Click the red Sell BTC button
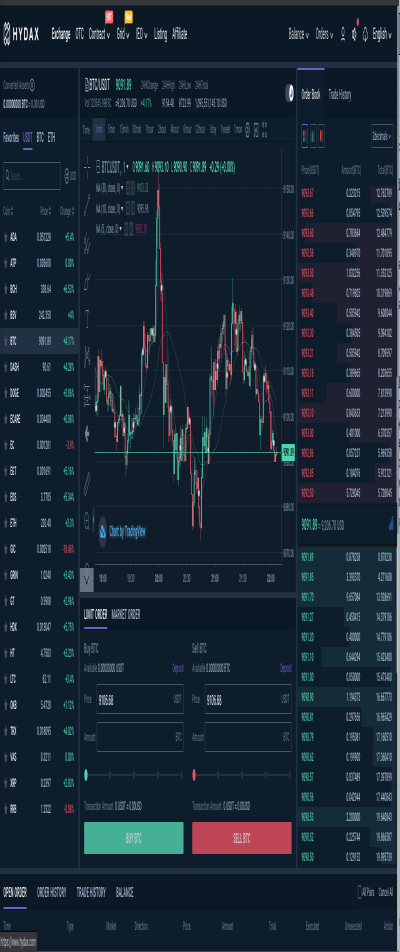Viewport: 400px width, 952px height. pos(242,838)
